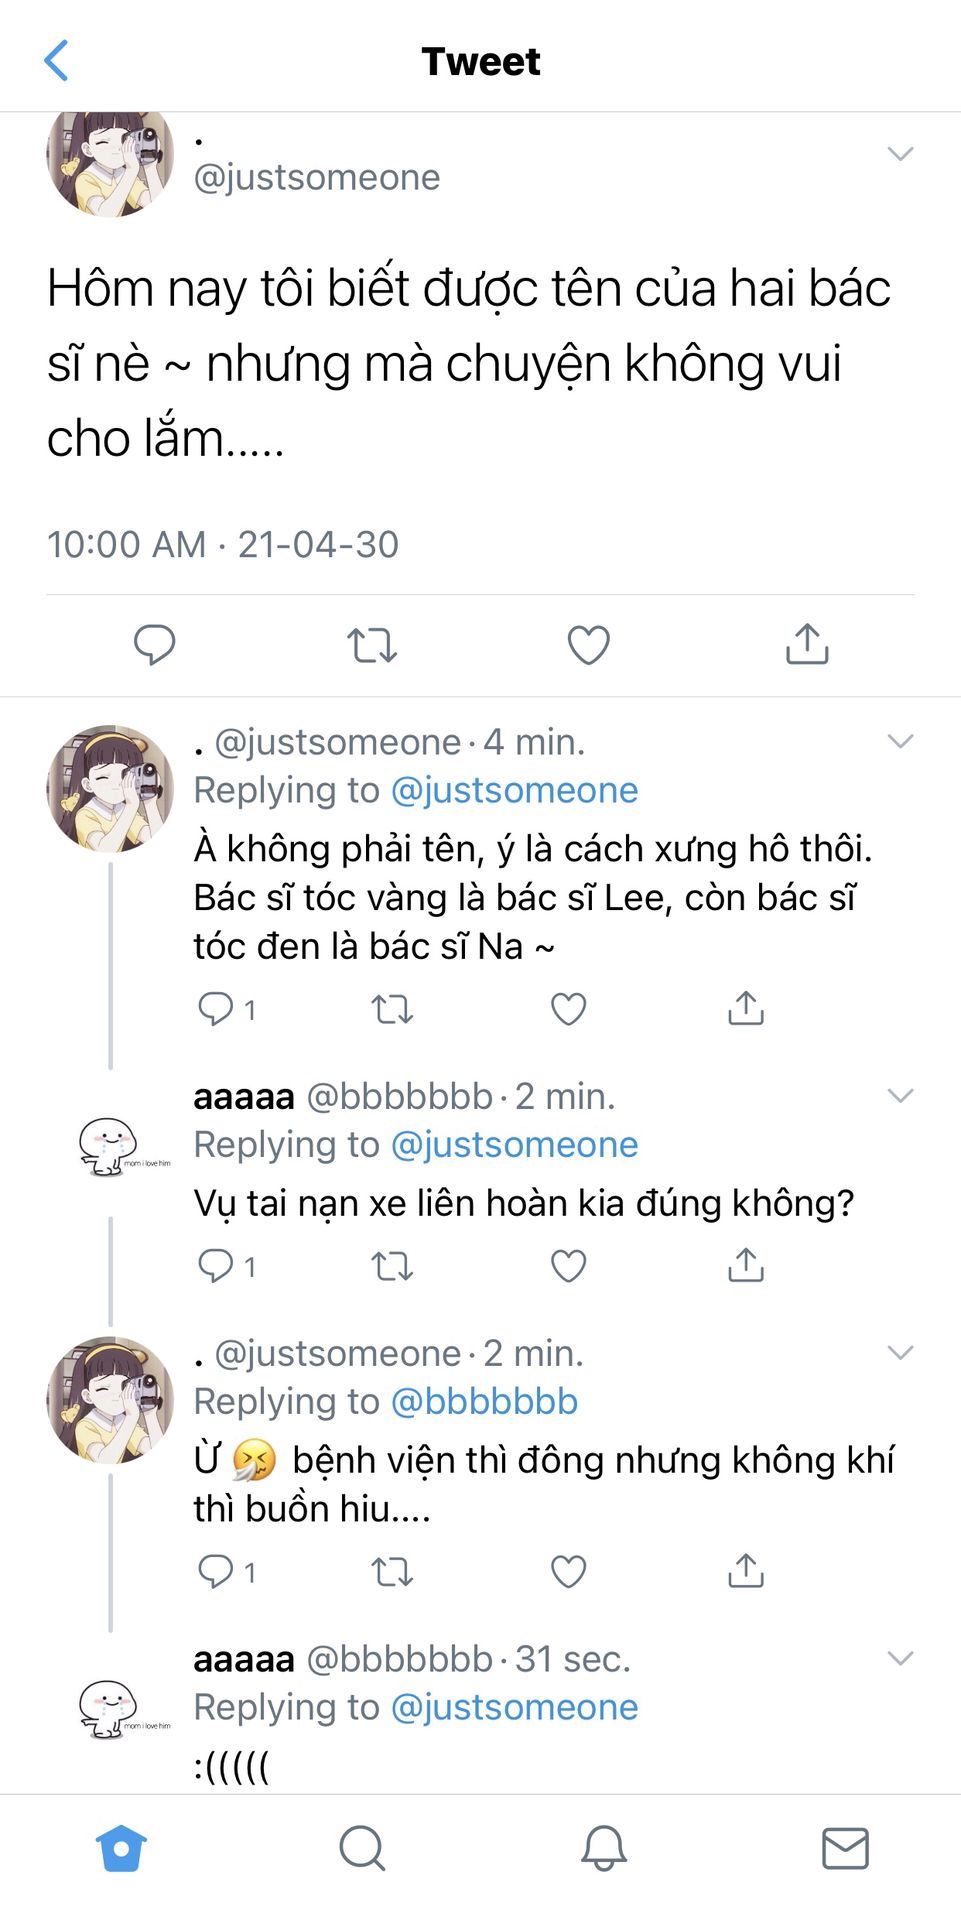Open the Search tab
This screenshot has width=961, height=1920.
pos(362,1848)
